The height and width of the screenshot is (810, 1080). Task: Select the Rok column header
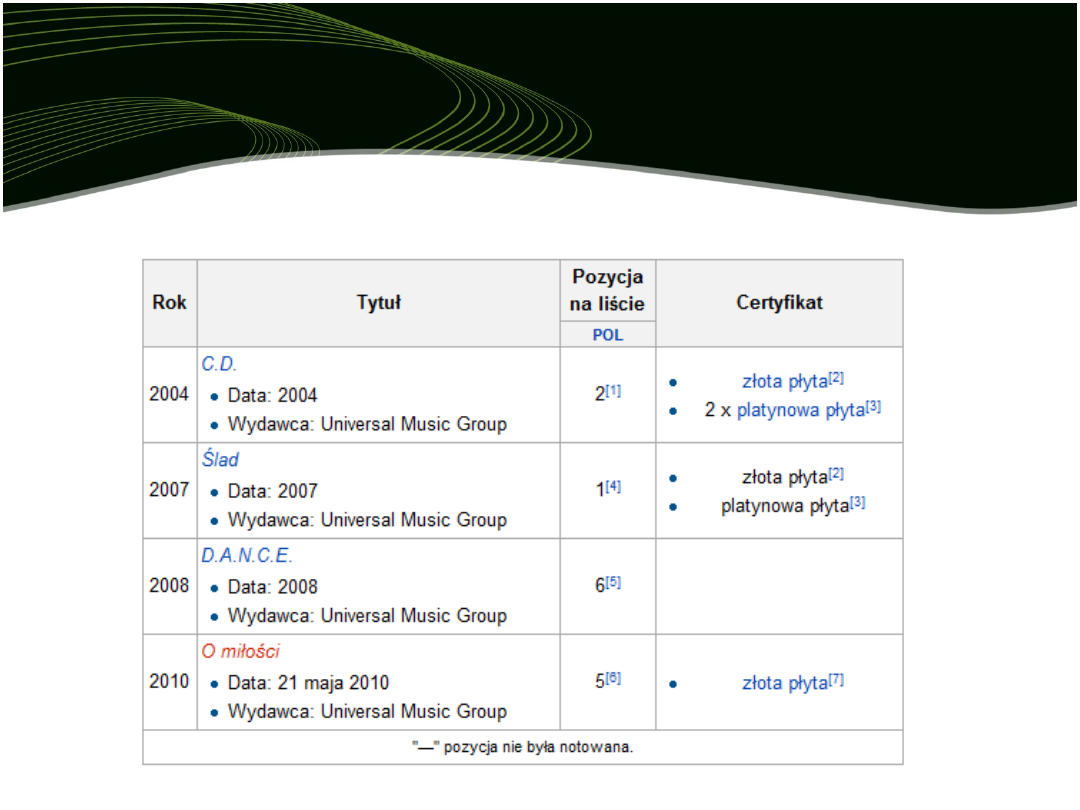pyautogui.click(x=169, y=302)
